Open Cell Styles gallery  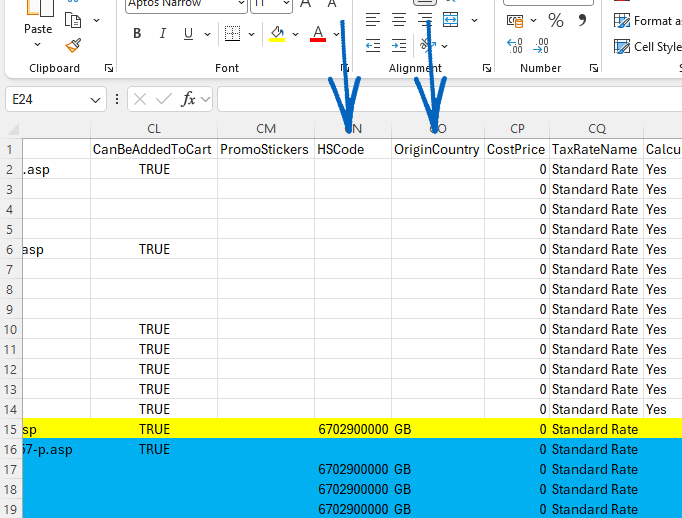(x=647, y=46)
